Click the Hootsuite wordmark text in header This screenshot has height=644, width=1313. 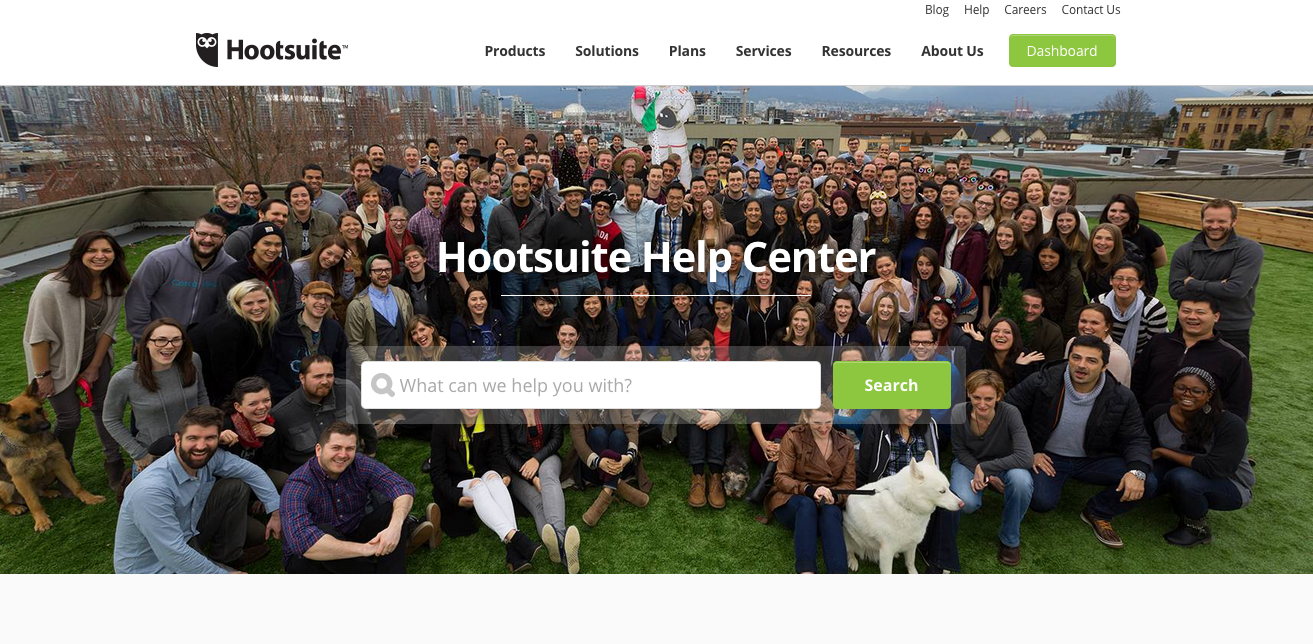click(x=286, y=50)
